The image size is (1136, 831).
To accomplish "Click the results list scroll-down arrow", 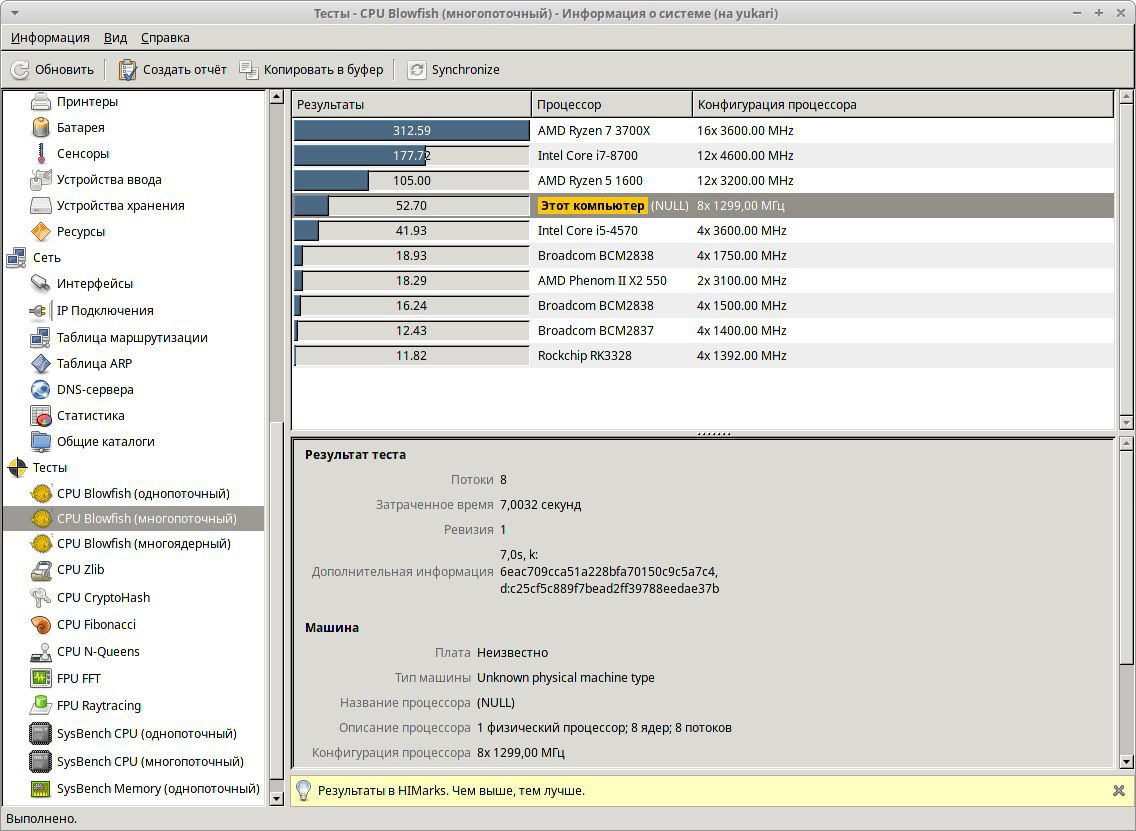I will click(1126, 422).
